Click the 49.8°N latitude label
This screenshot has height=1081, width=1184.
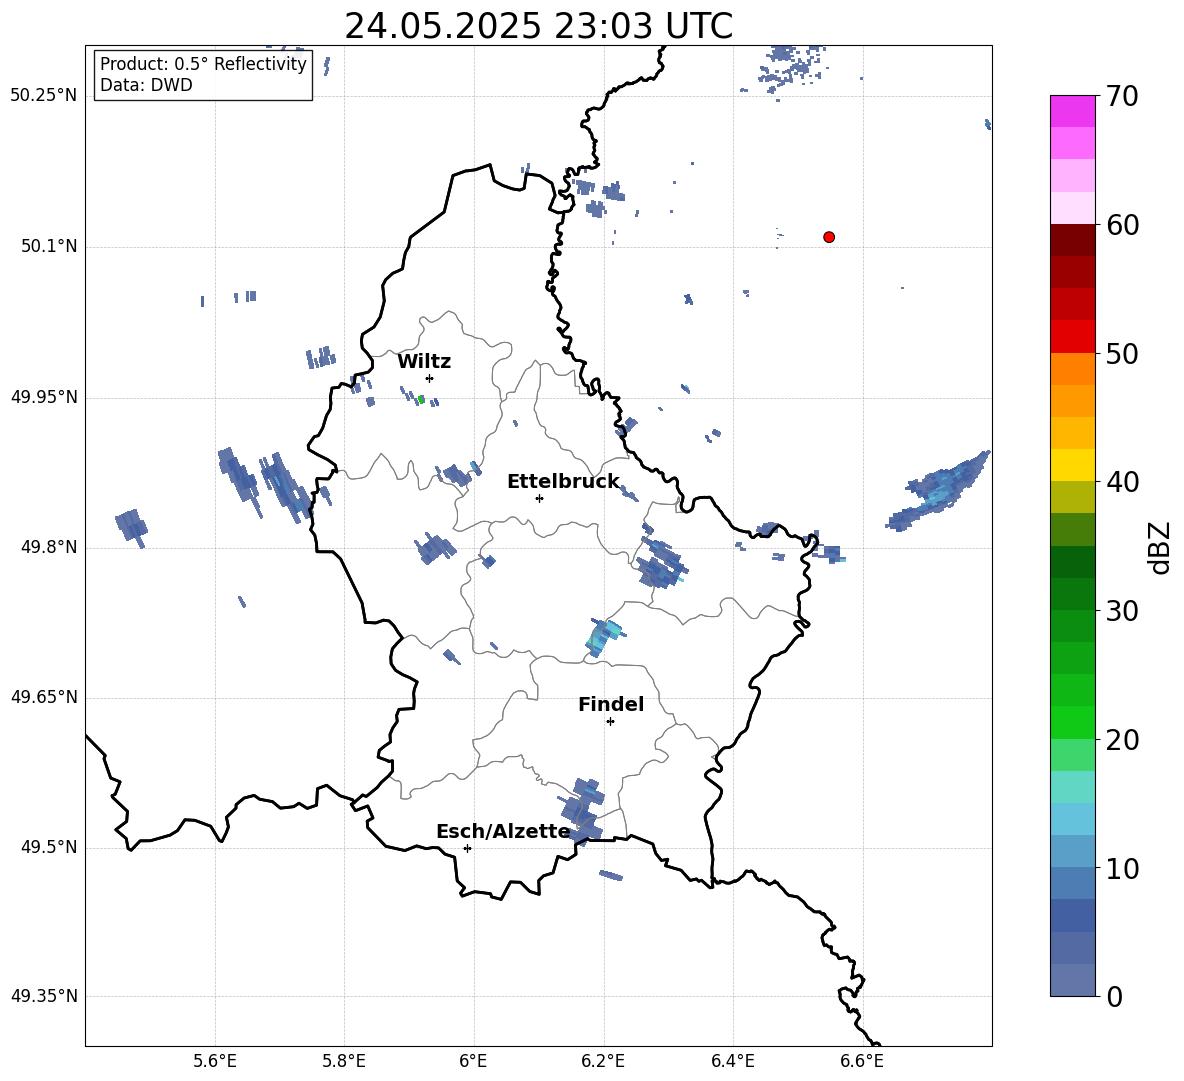pos(49,547)
